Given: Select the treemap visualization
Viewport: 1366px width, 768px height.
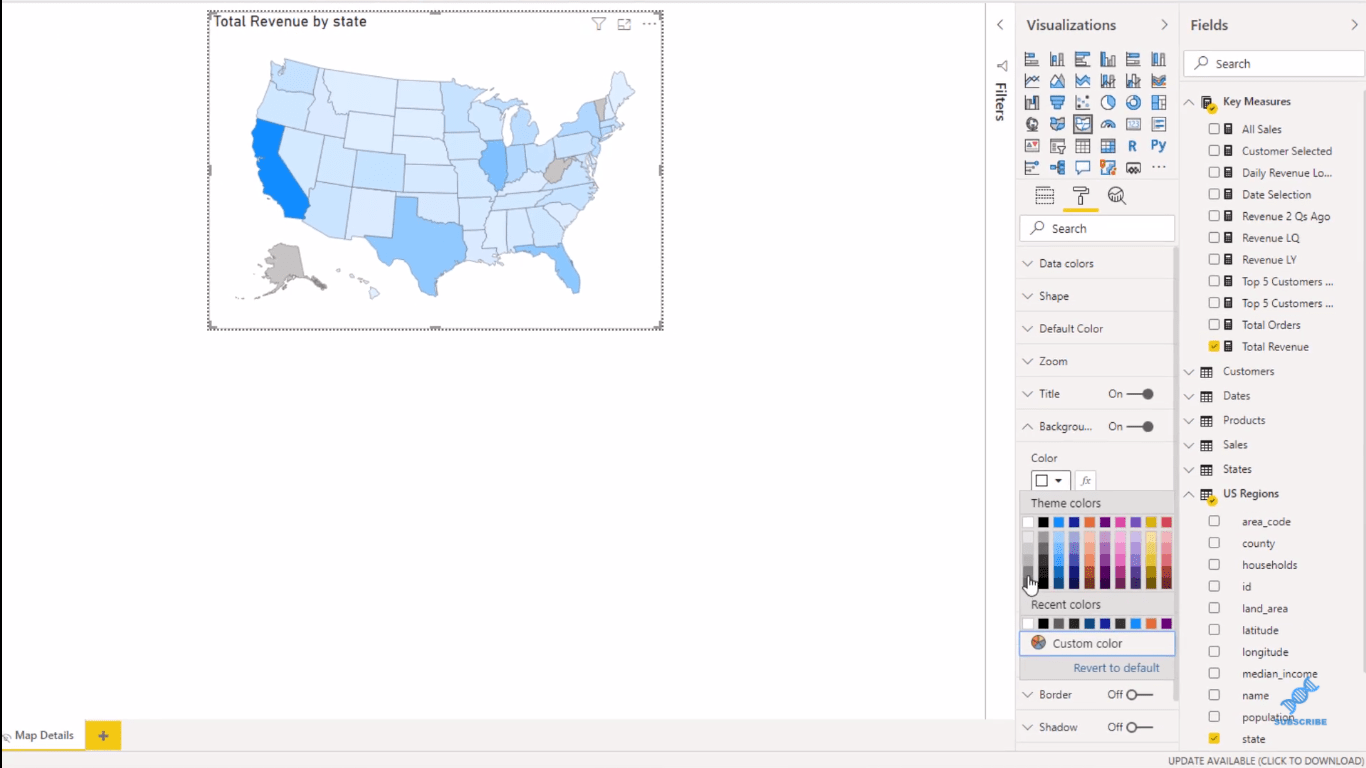Looking at the screenshot, I should pos(1159,102).
